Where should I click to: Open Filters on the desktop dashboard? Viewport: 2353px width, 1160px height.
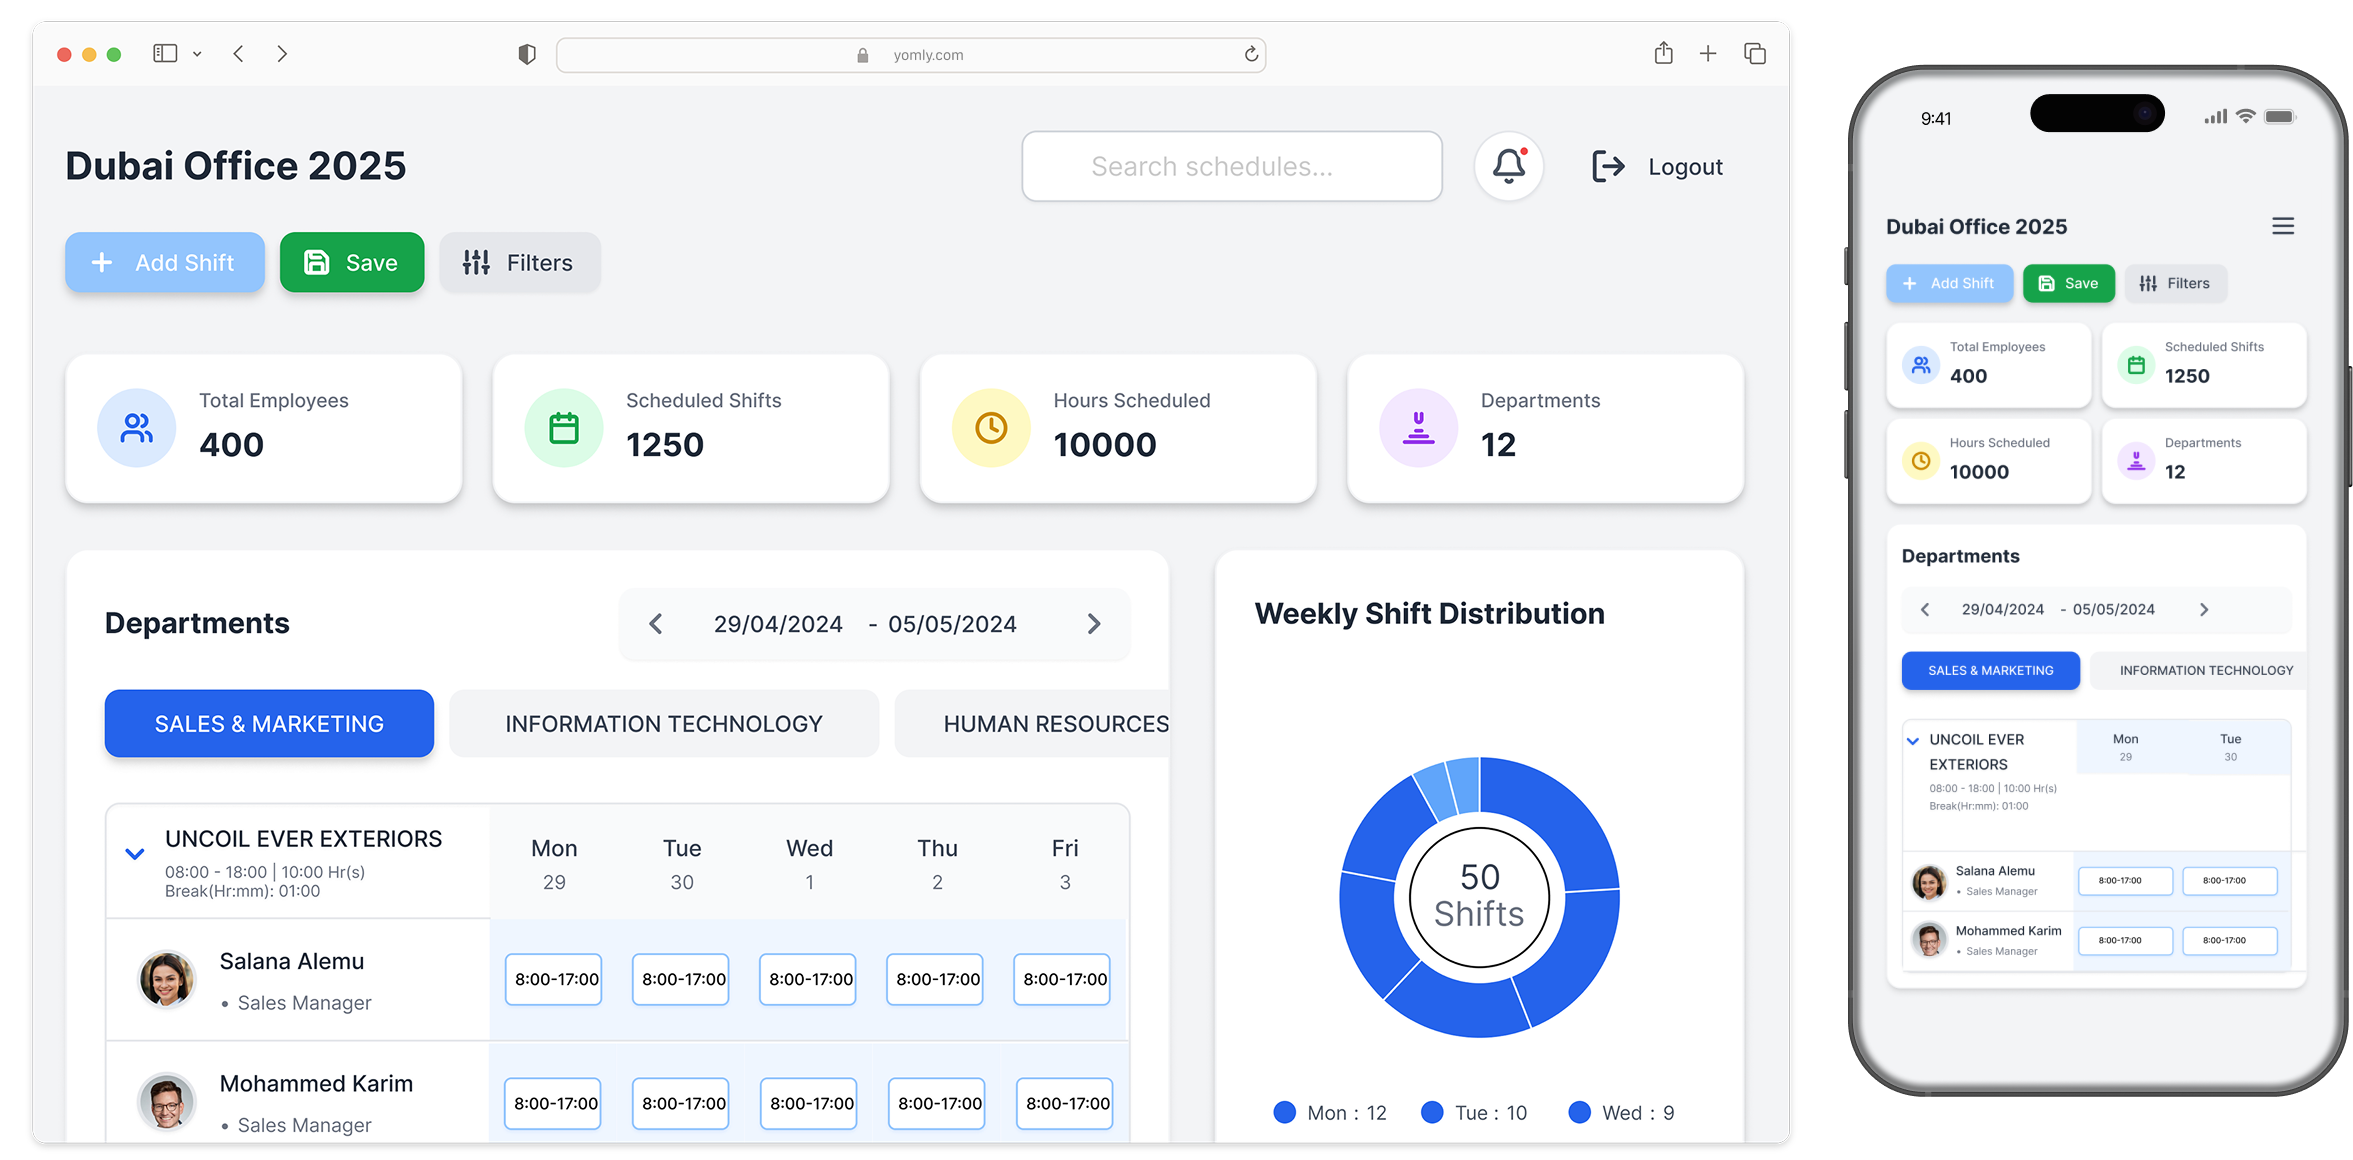coord(520,262)
